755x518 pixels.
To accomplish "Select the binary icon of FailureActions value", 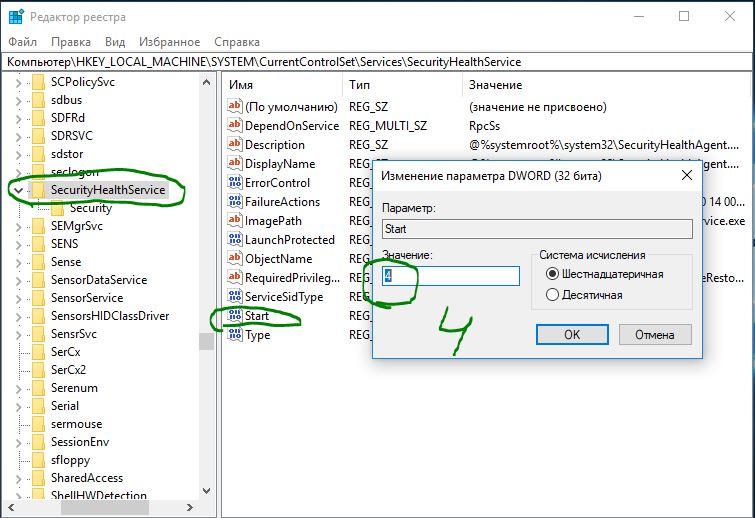I will (x=234, y=201).
